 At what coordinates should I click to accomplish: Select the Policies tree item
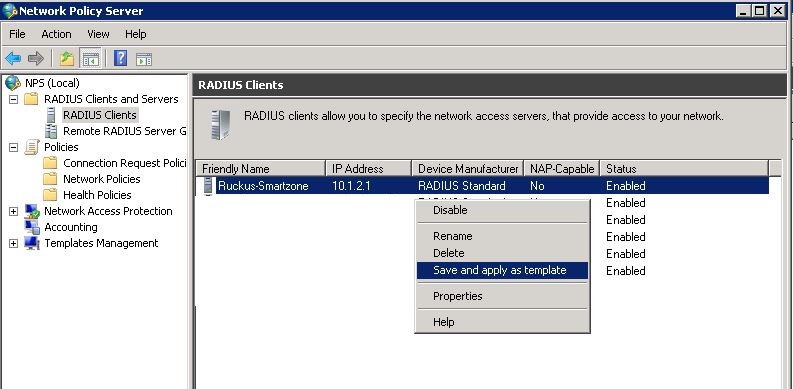(x=61, y=147)
